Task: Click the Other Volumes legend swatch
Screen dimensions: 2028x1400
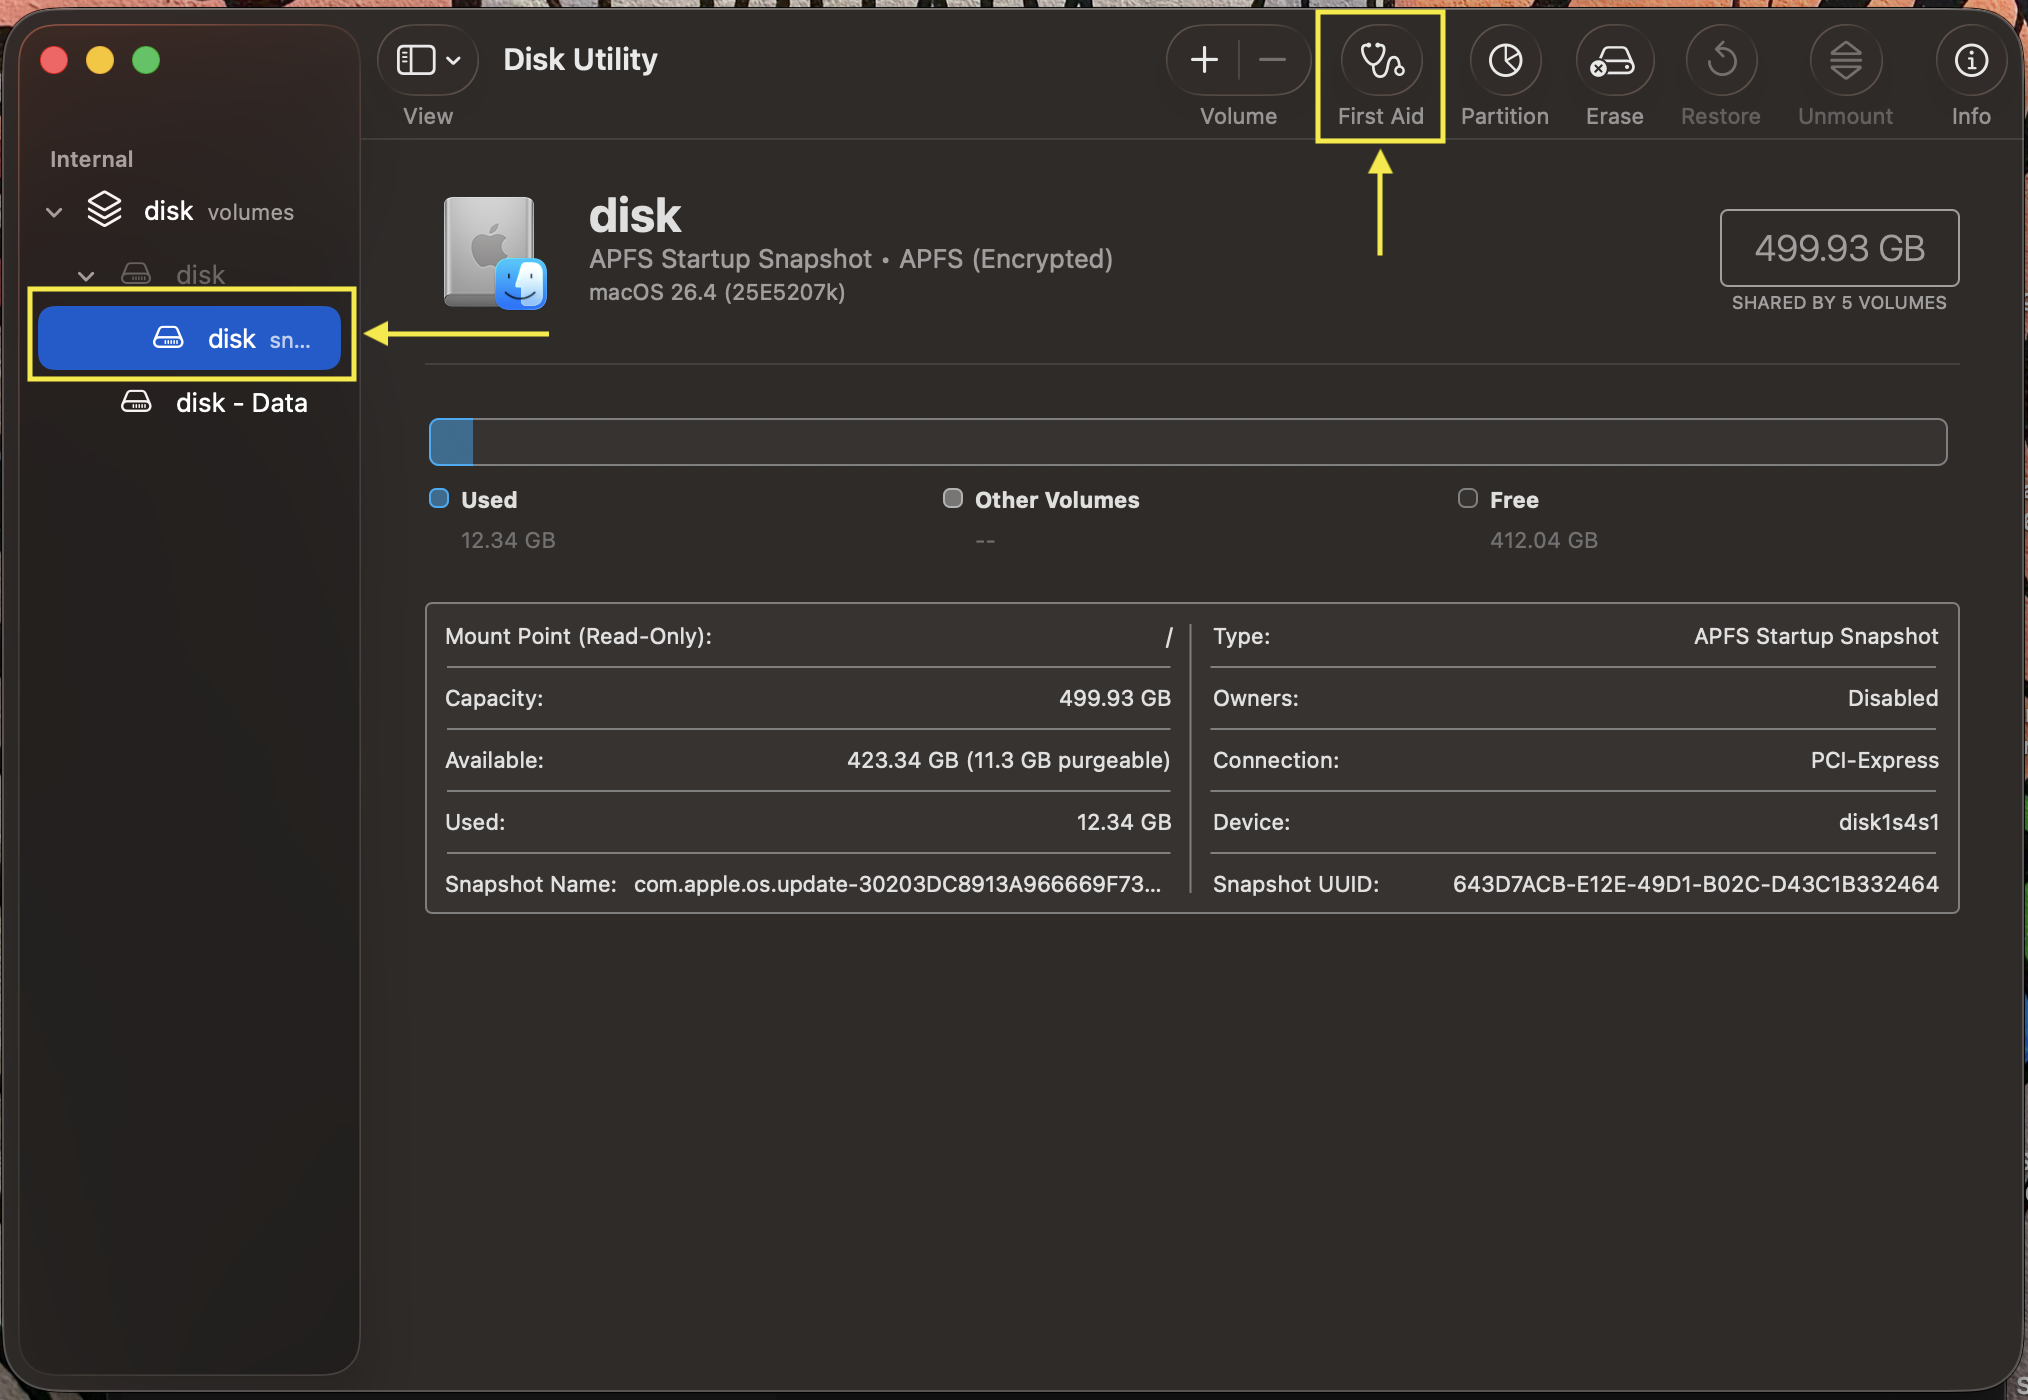Action: [953, 499]
